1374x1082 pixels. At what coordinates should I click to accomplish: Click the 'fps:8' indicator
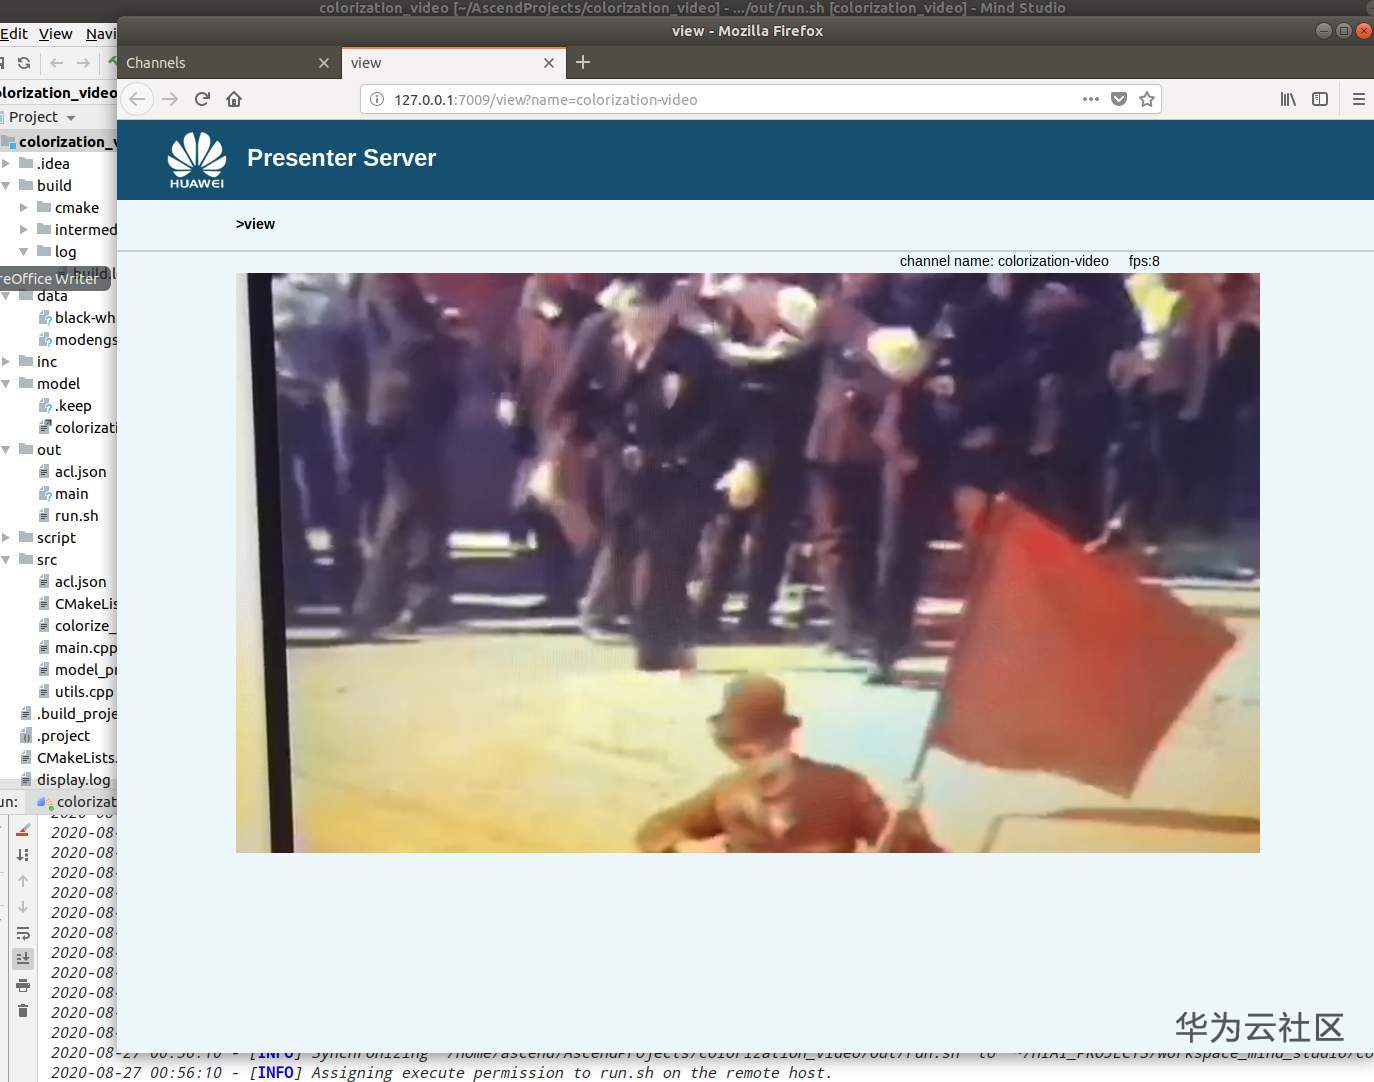tap(1144, 261)
